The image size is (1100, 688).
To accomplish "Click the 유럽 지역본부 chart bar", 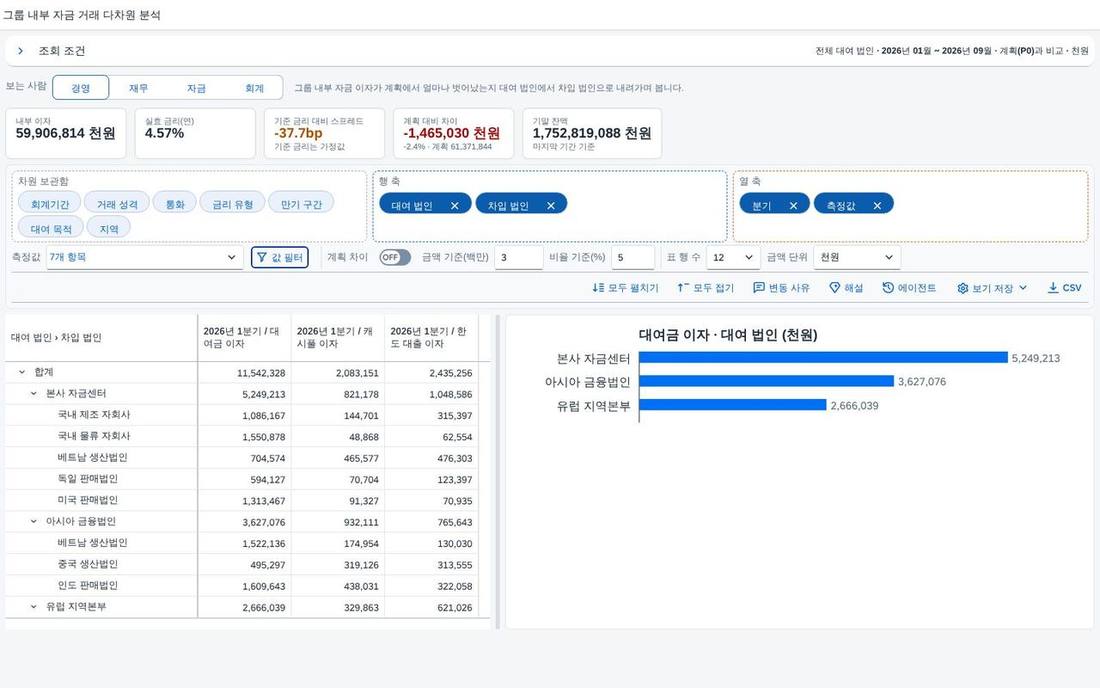I will [x=732, y=405].
